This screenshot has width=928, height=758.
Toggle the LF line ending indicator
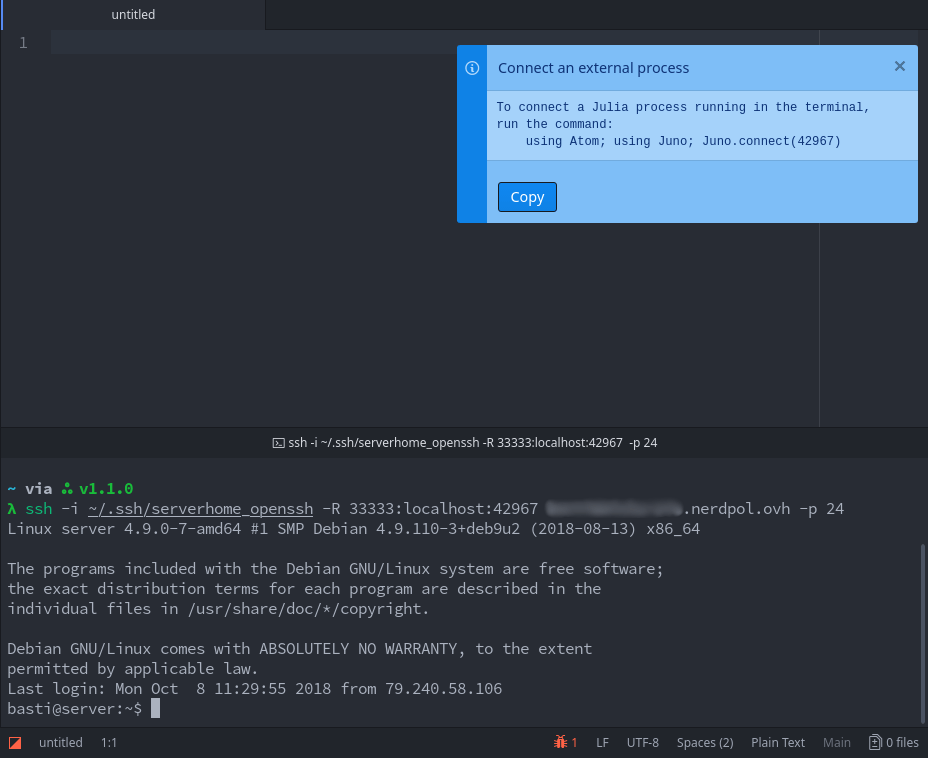[x=602, y=742]
